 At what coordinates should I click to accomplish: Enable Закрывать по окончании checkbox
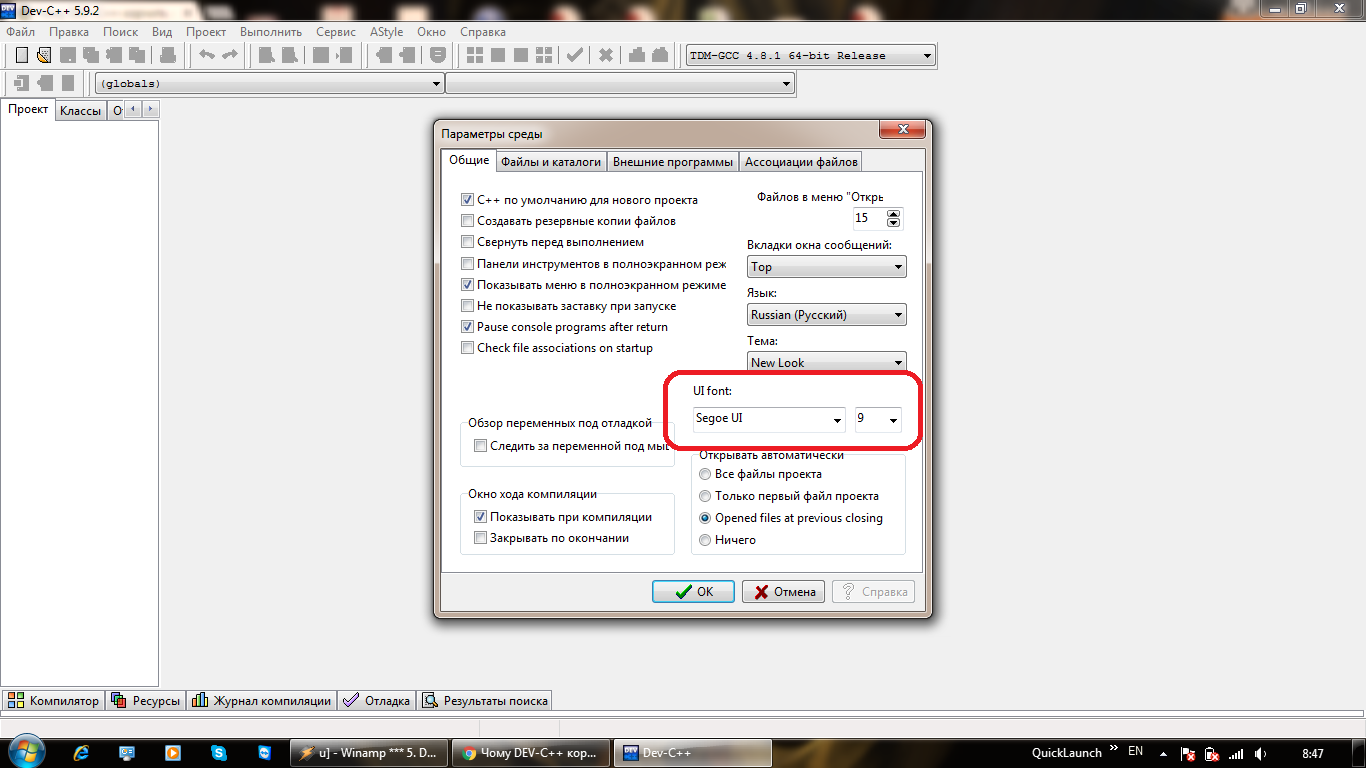(x=480, y=538)
